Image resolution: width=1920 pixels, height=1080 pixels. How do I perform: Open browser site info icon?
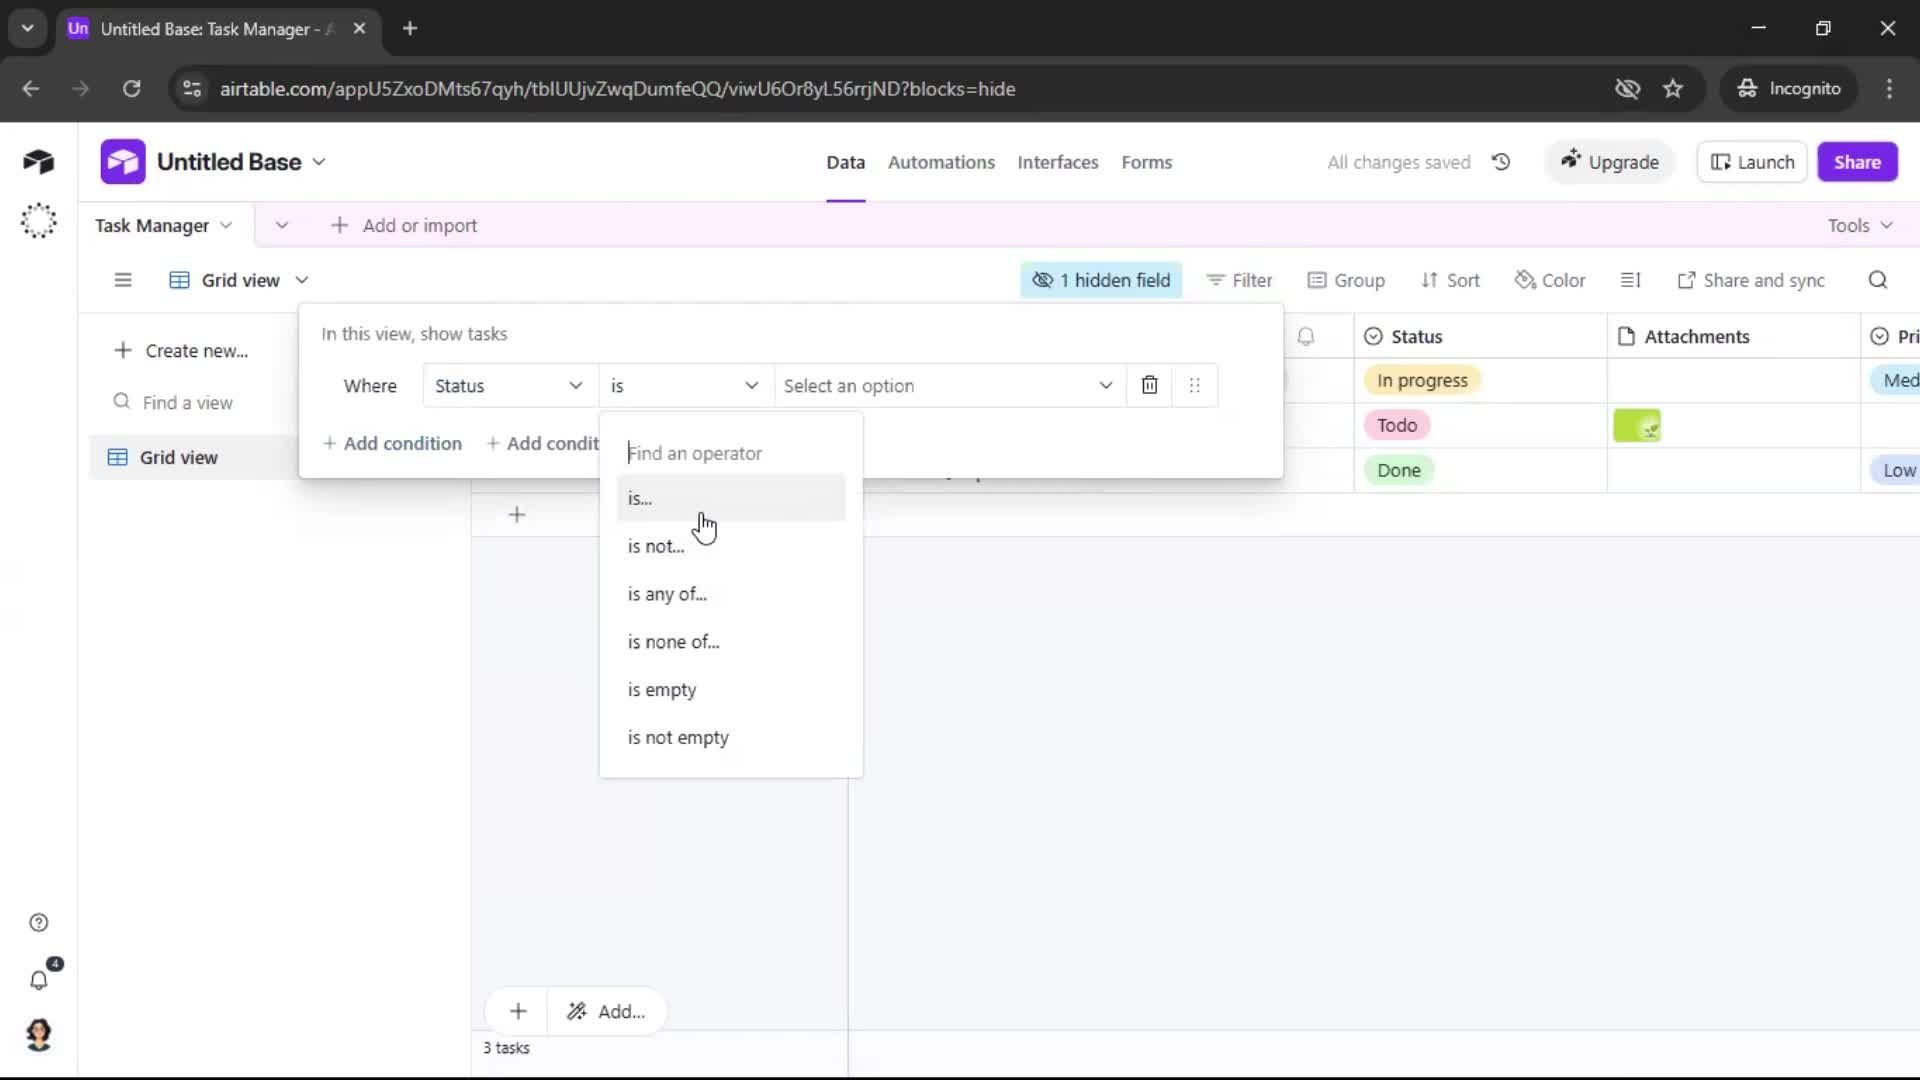[192, 89]
